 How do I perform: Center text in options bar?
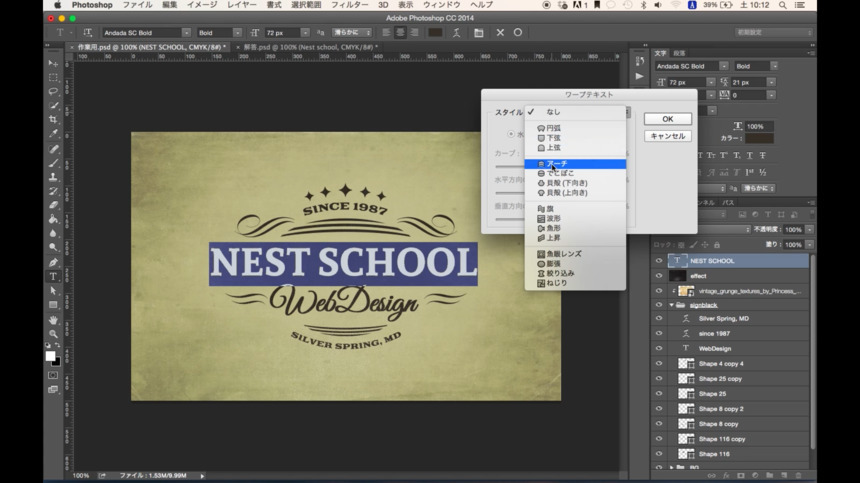pyautogui.click(x=400, y=33)
